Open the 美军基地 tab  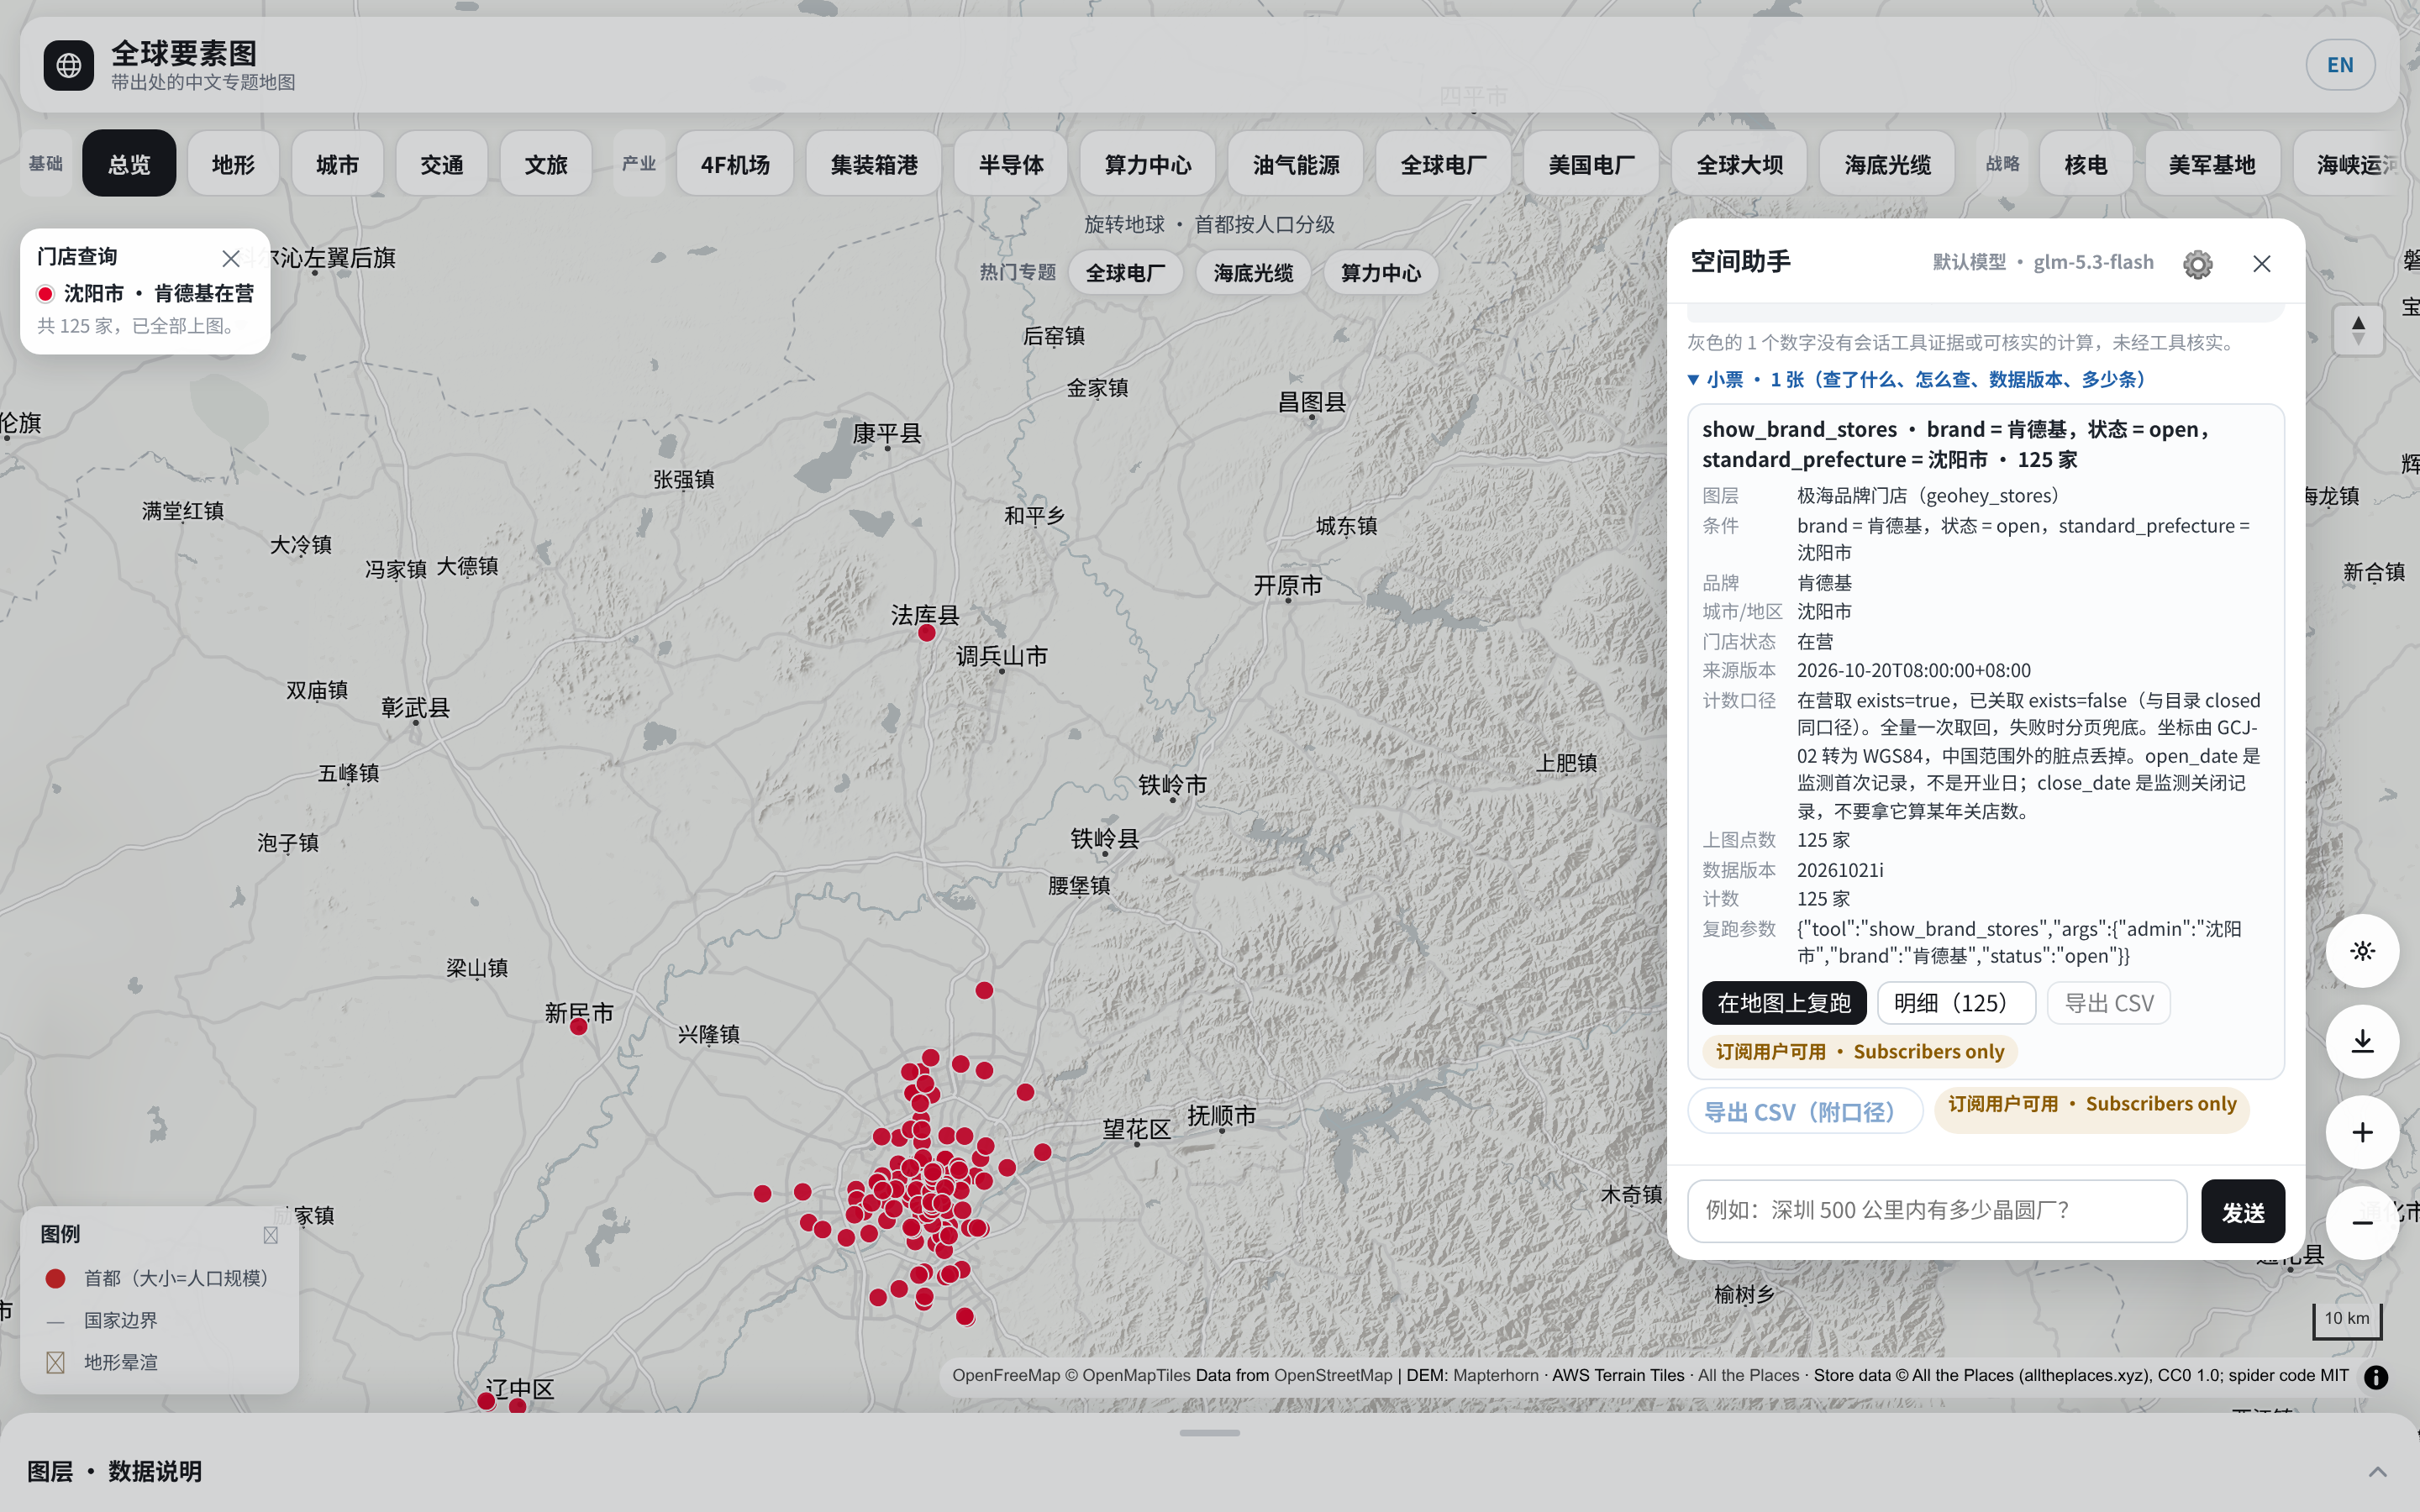[x=2212, y=164]
